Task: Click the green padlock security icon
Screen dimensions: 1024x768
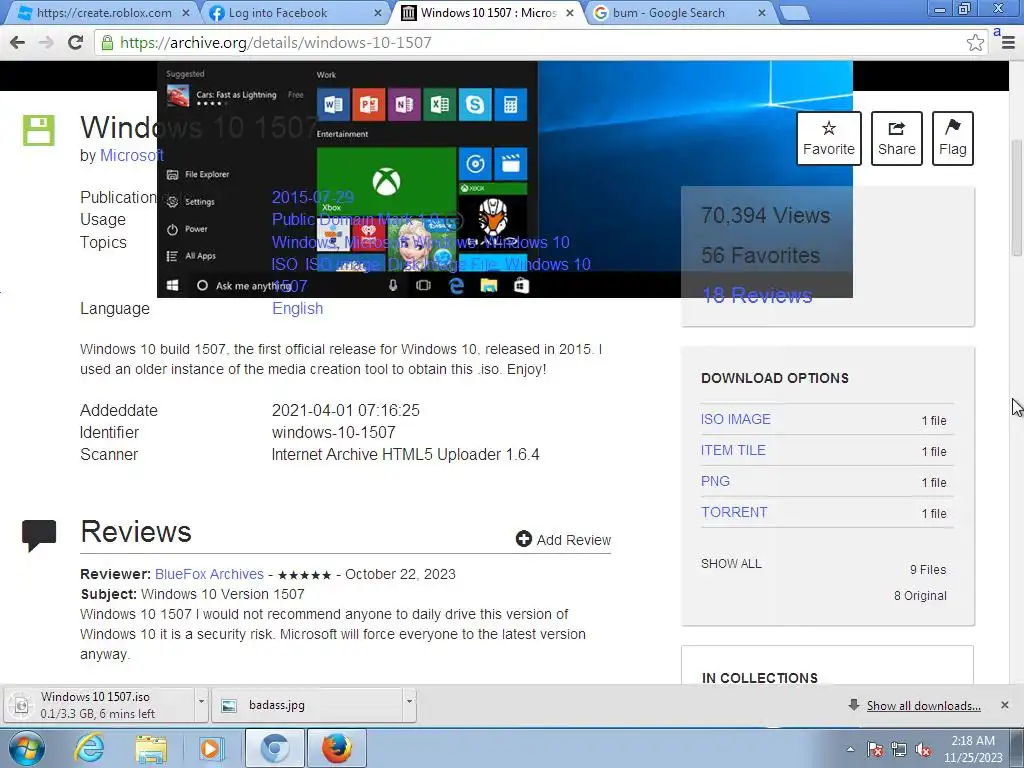Action: [x=107, y=42]
